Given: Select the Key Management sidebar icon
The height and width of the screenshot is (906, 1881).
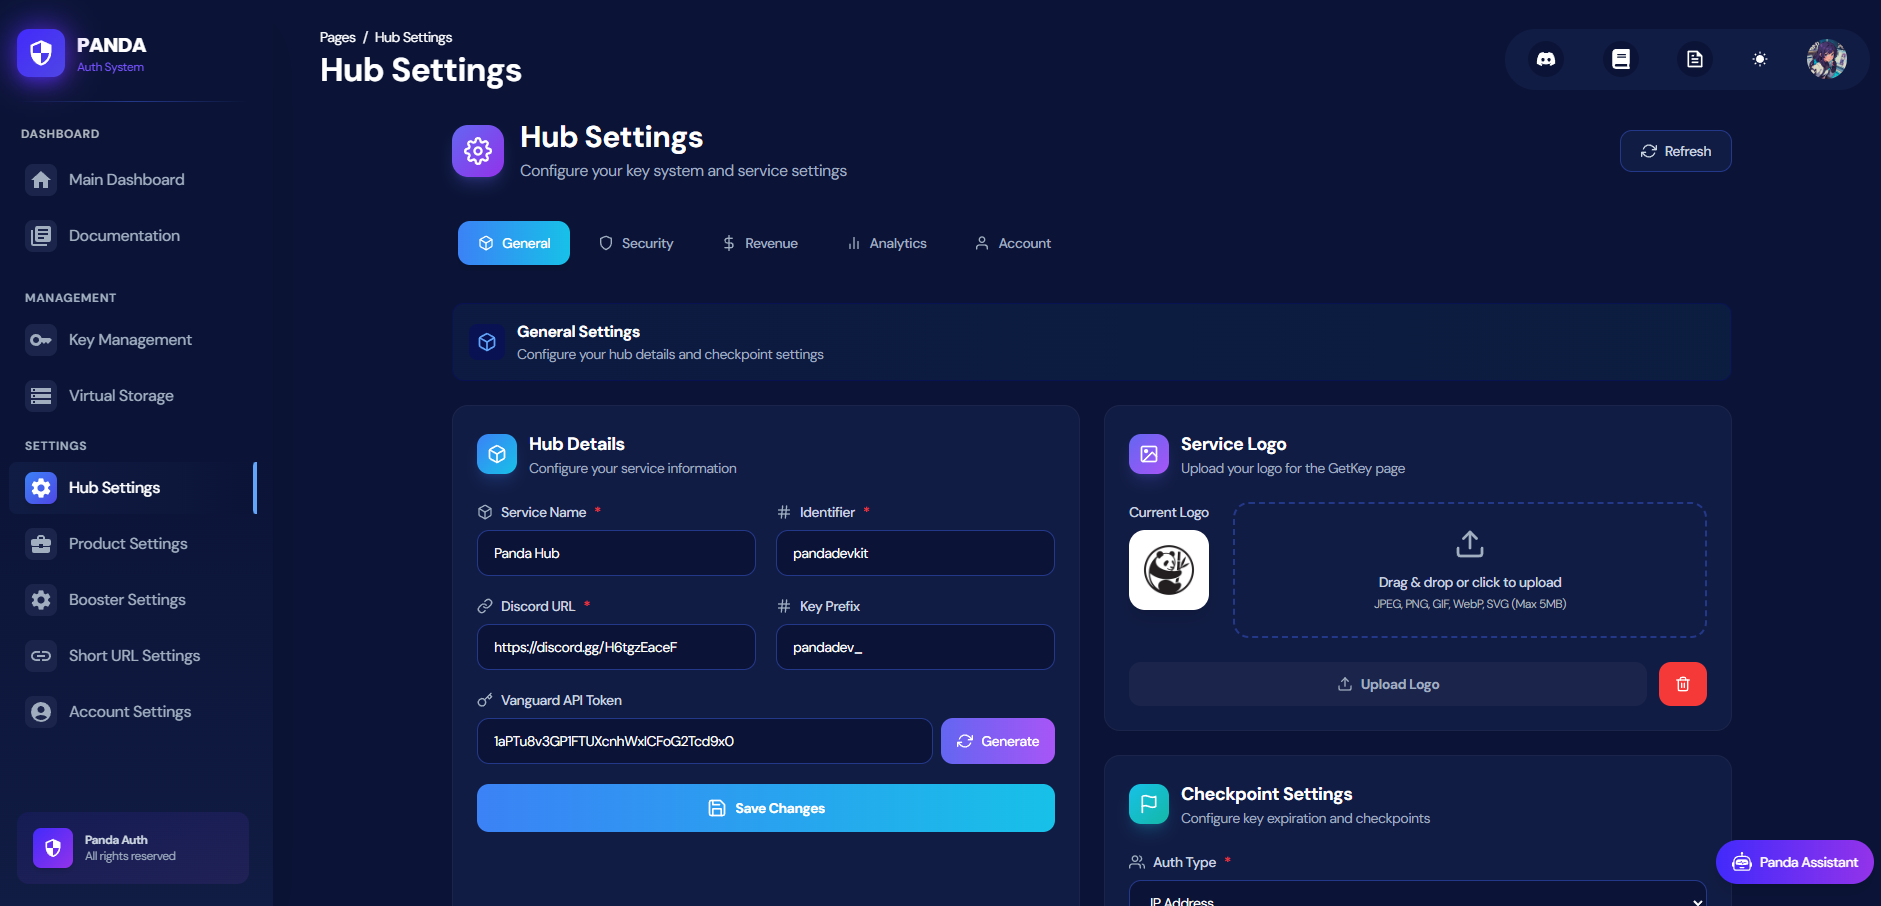Looking at the screenshot, I should (41, 340).
